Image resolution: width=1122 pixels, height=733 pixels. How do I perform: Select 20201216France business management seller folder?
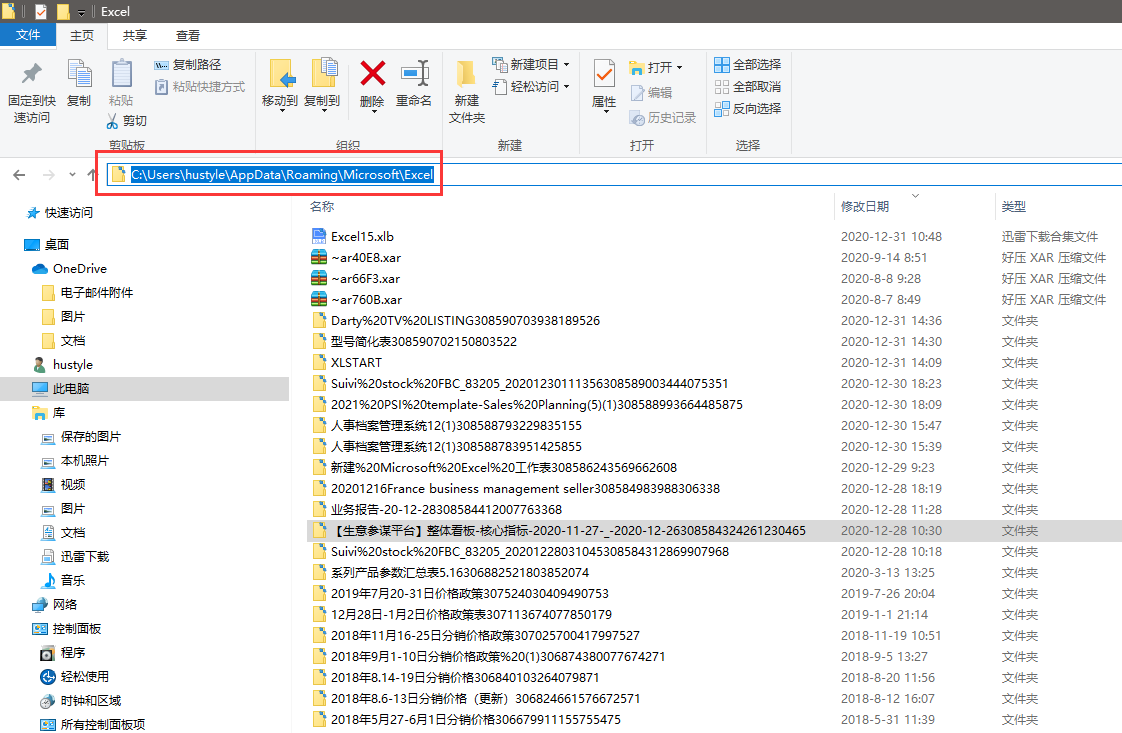pyautogui.click(x=525, y=489)
